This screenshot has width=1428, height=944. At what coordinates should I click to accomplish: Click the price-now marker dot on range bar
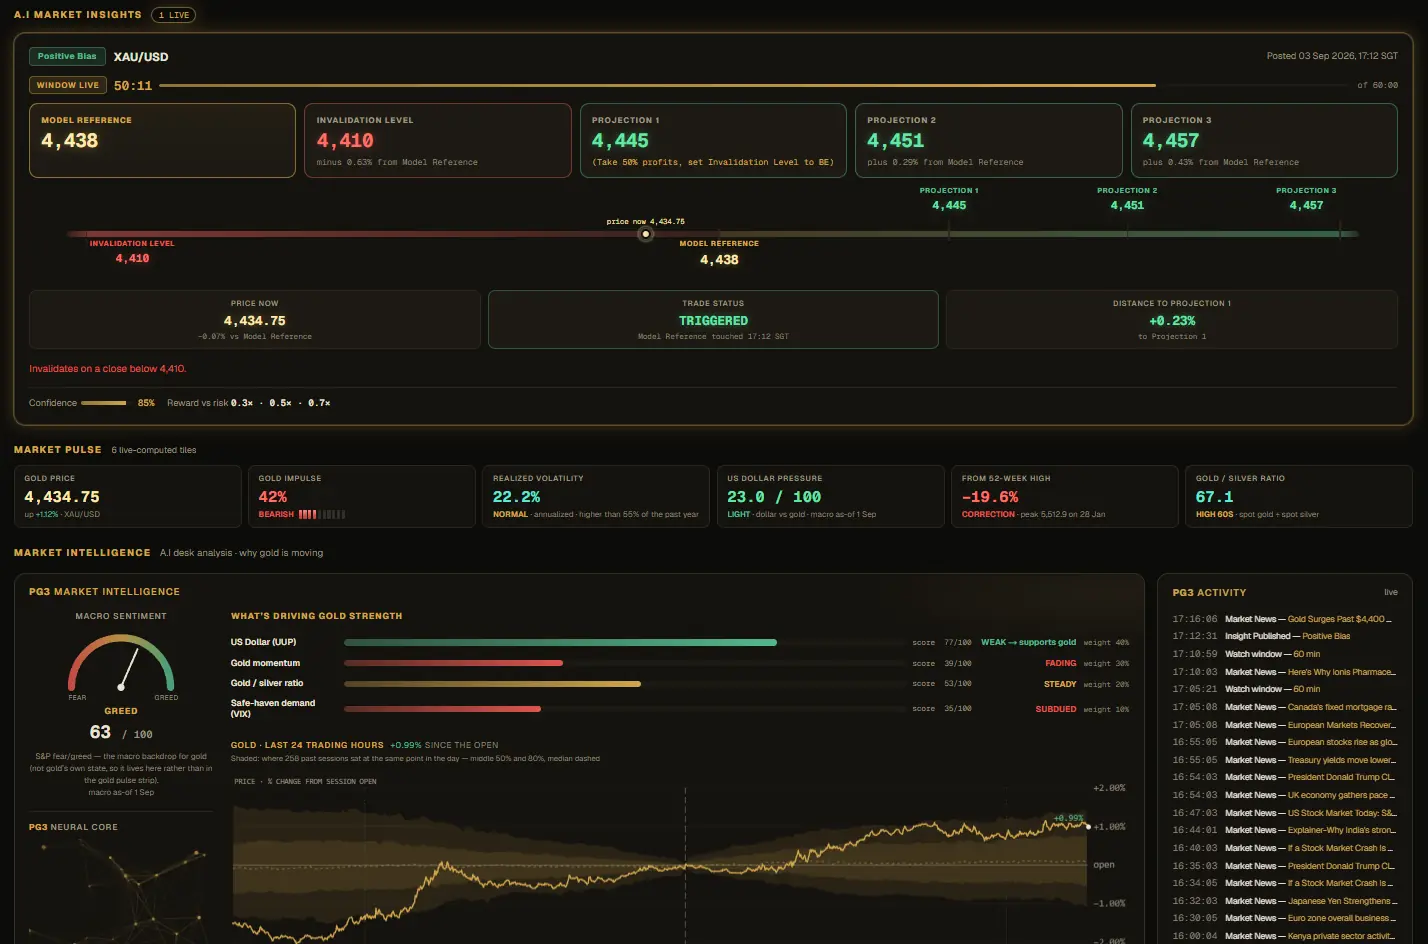[646, 234]
